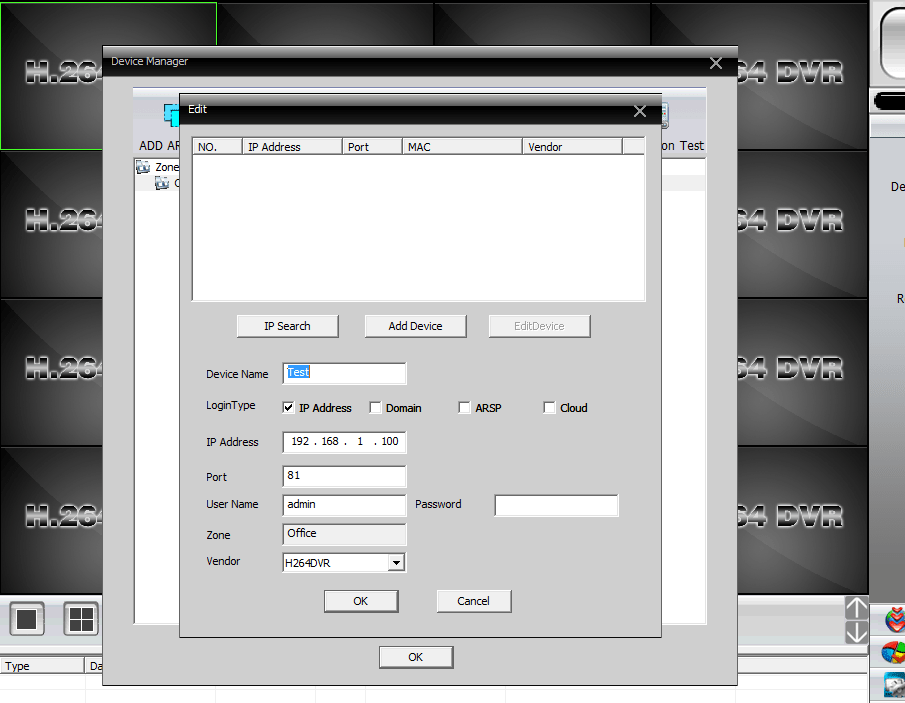
Task: Click the Add Device button
Action: 416,326
